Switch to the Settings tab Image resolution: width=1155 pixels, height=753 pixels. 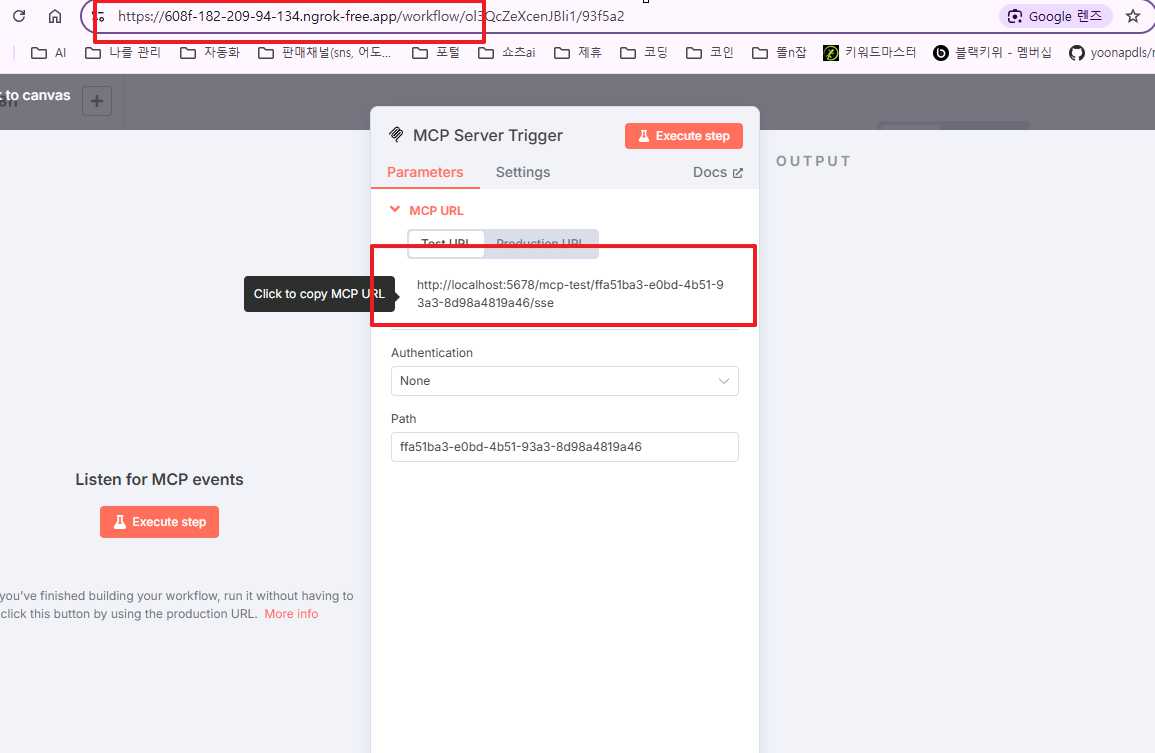click(522, 172)
